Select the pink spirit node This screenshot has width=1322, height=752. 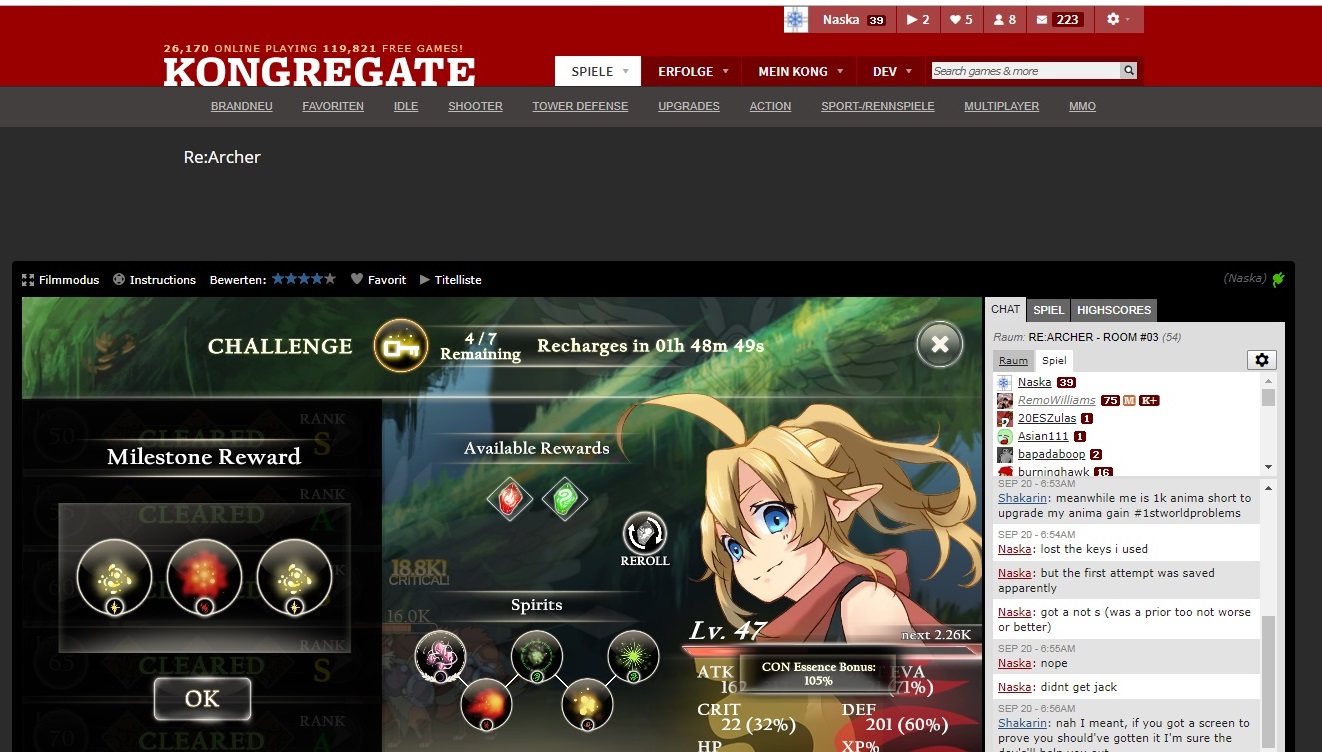440,656
